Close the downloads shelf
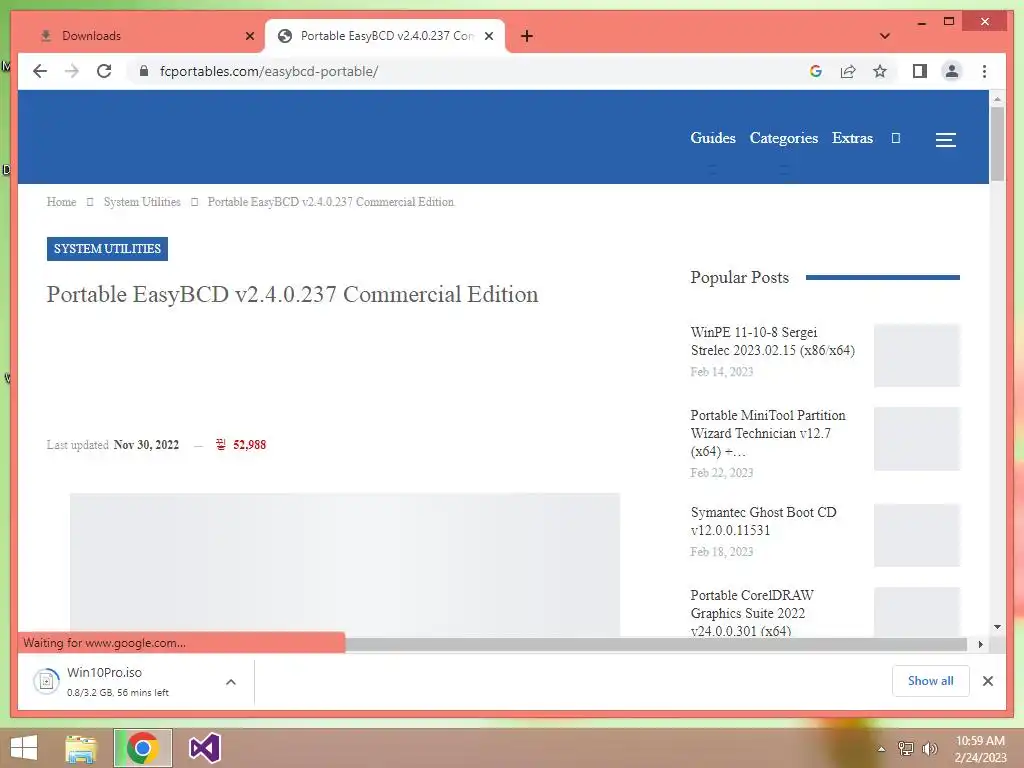Screen dimensions: 1024x768 [x=987, y=681]
